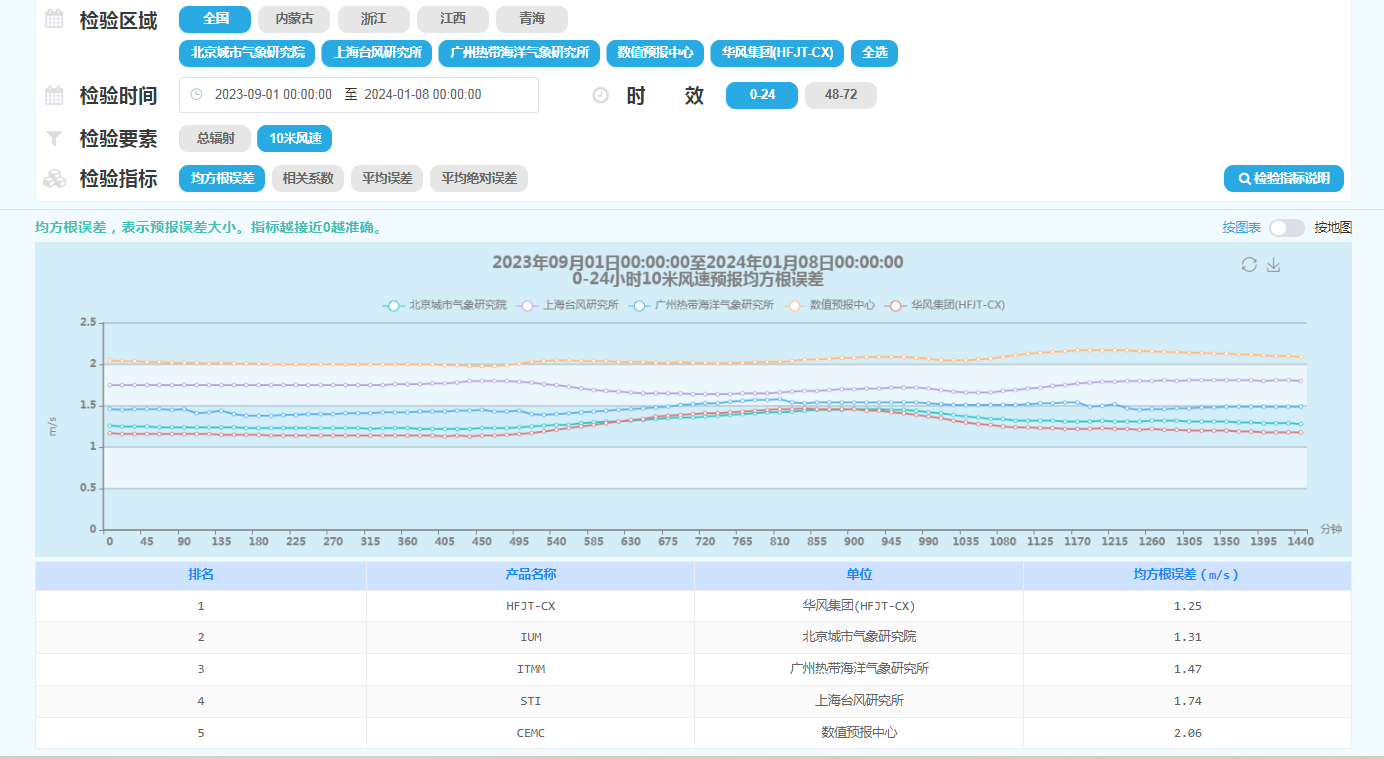The width and height of the screenshot is (1384, 759).
Task: Click the 单位 column header
Action: coord(859,575)
